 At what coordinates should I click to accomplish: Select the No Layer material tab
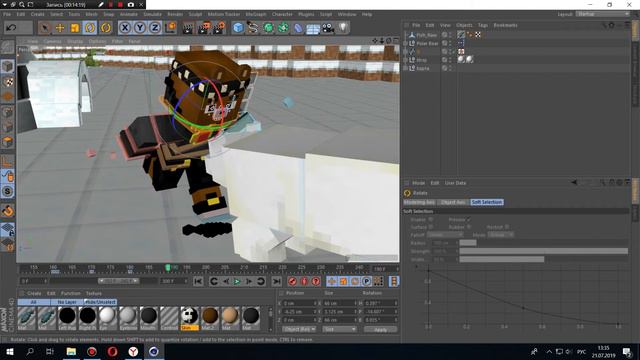tap(67, 302)
